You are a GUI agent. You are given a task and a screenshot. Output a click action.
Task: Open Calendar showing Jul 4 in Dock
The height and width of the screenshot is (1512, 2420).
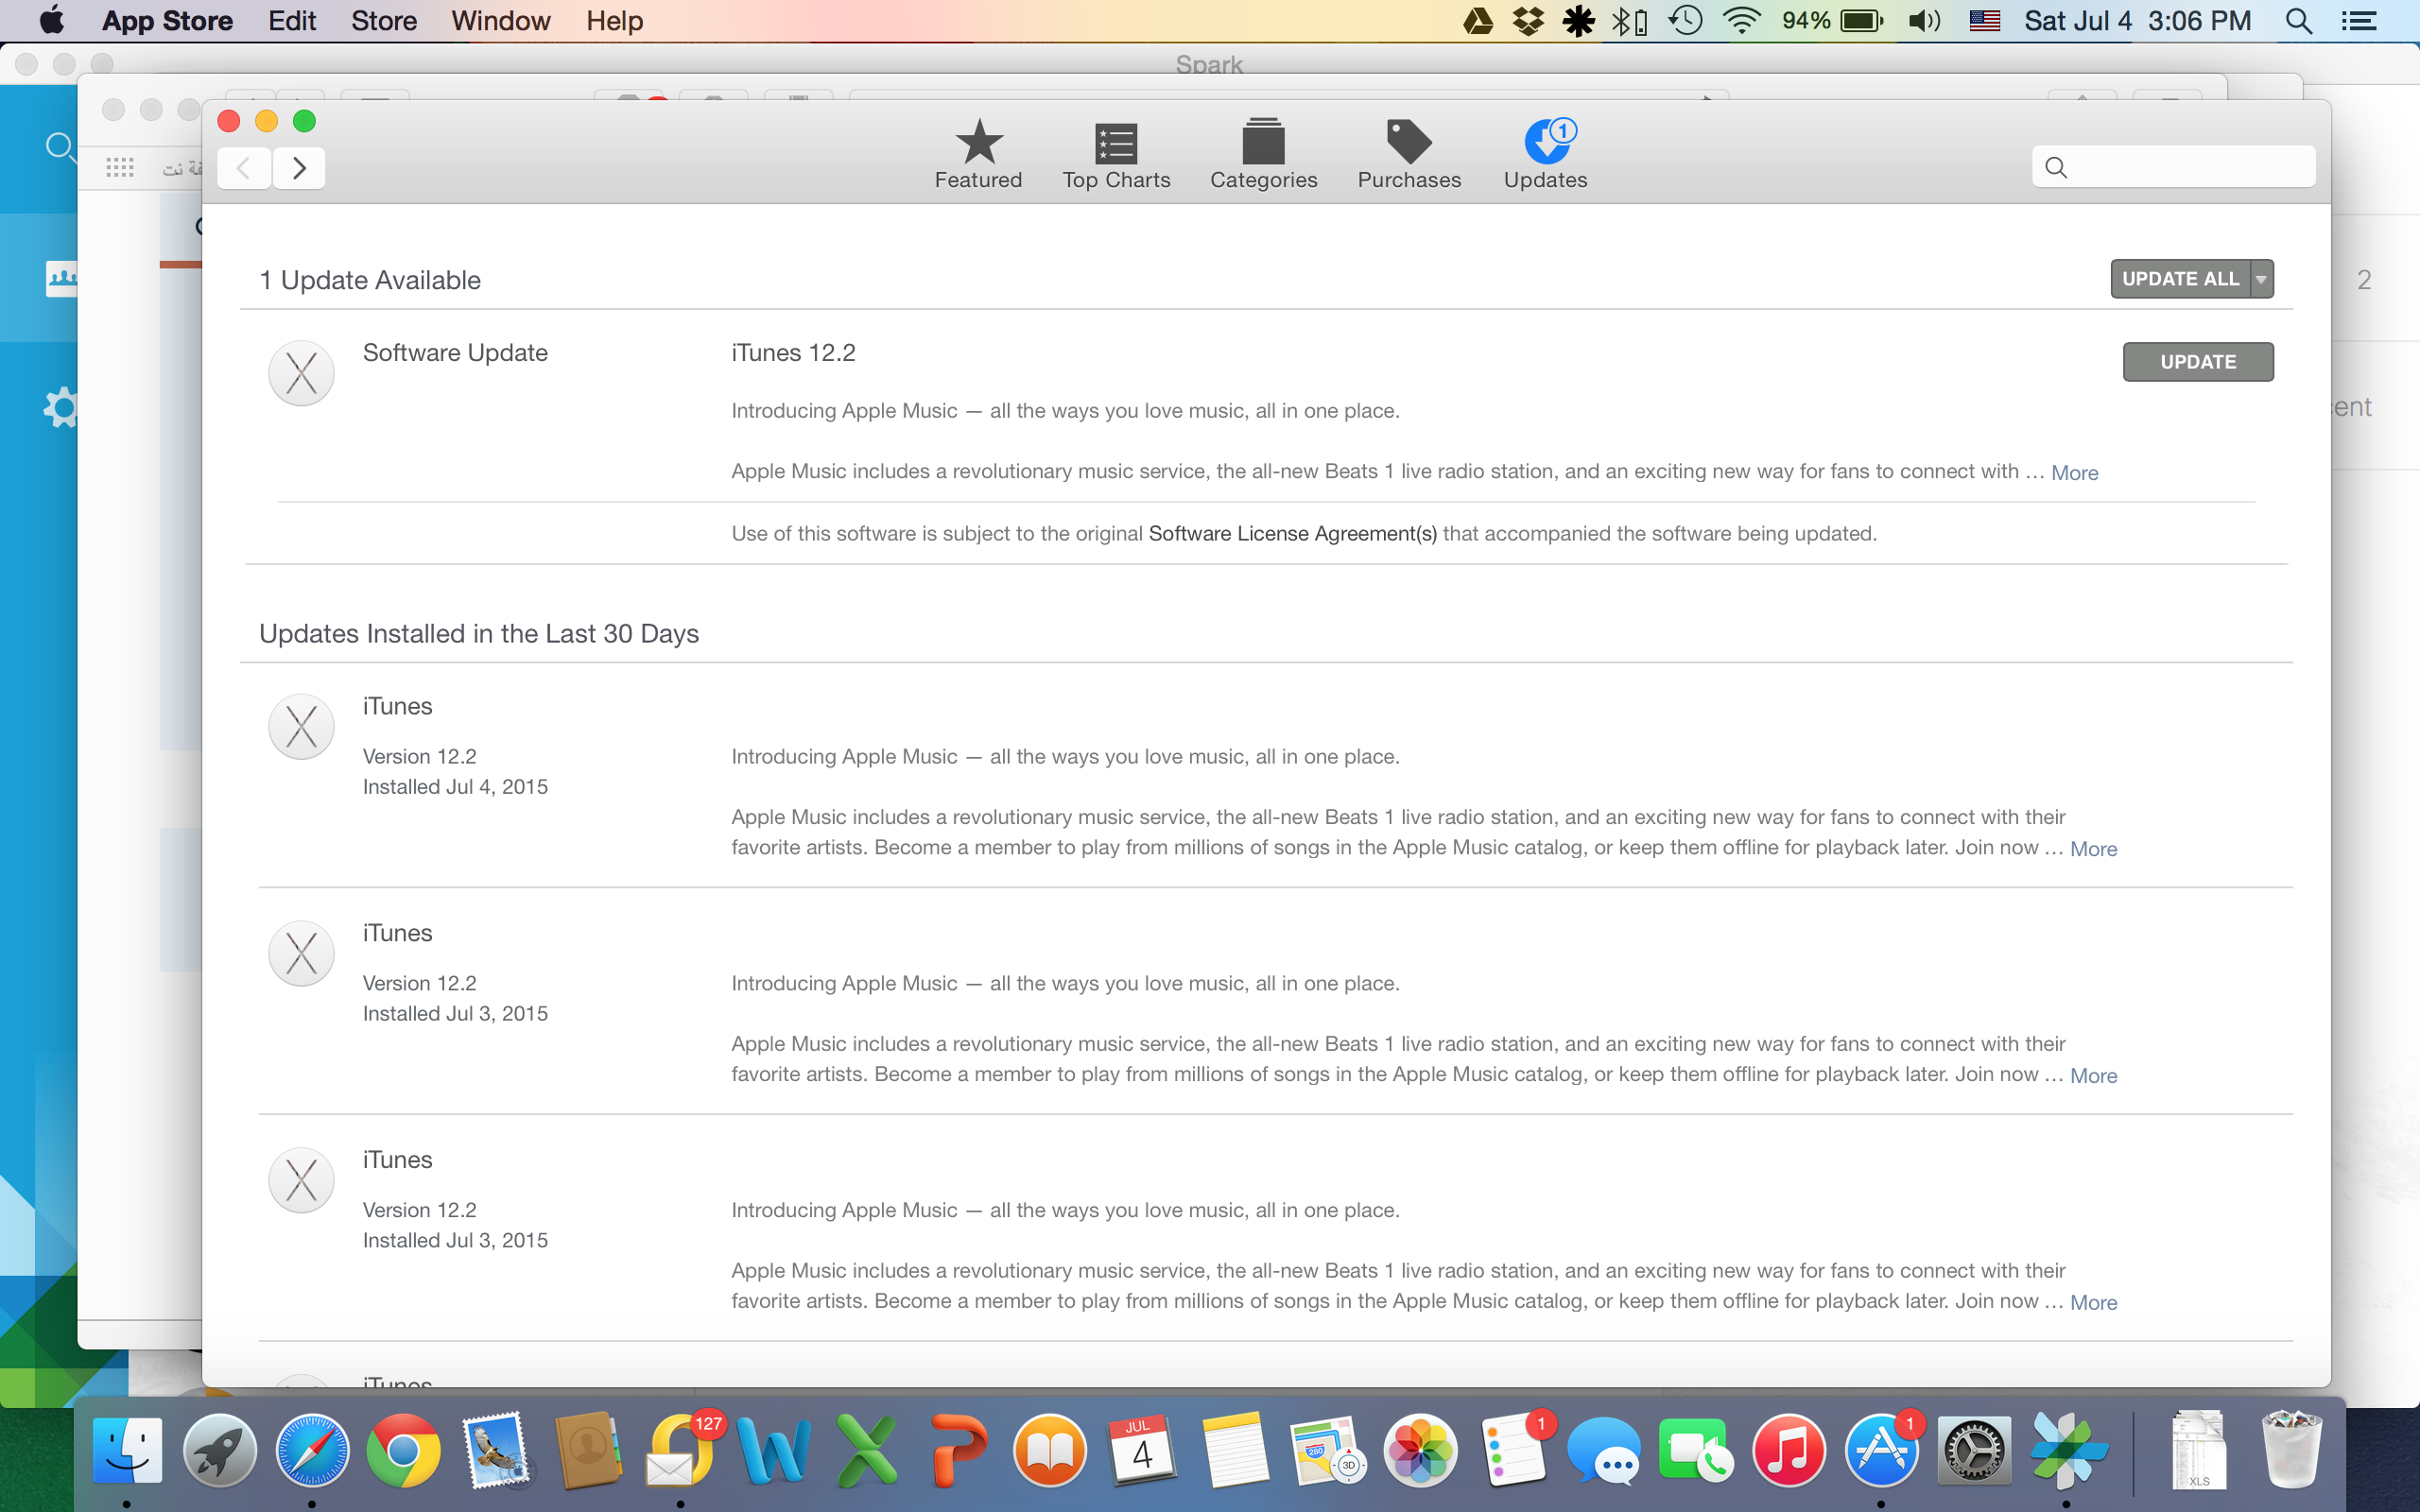[1142, 1449]
